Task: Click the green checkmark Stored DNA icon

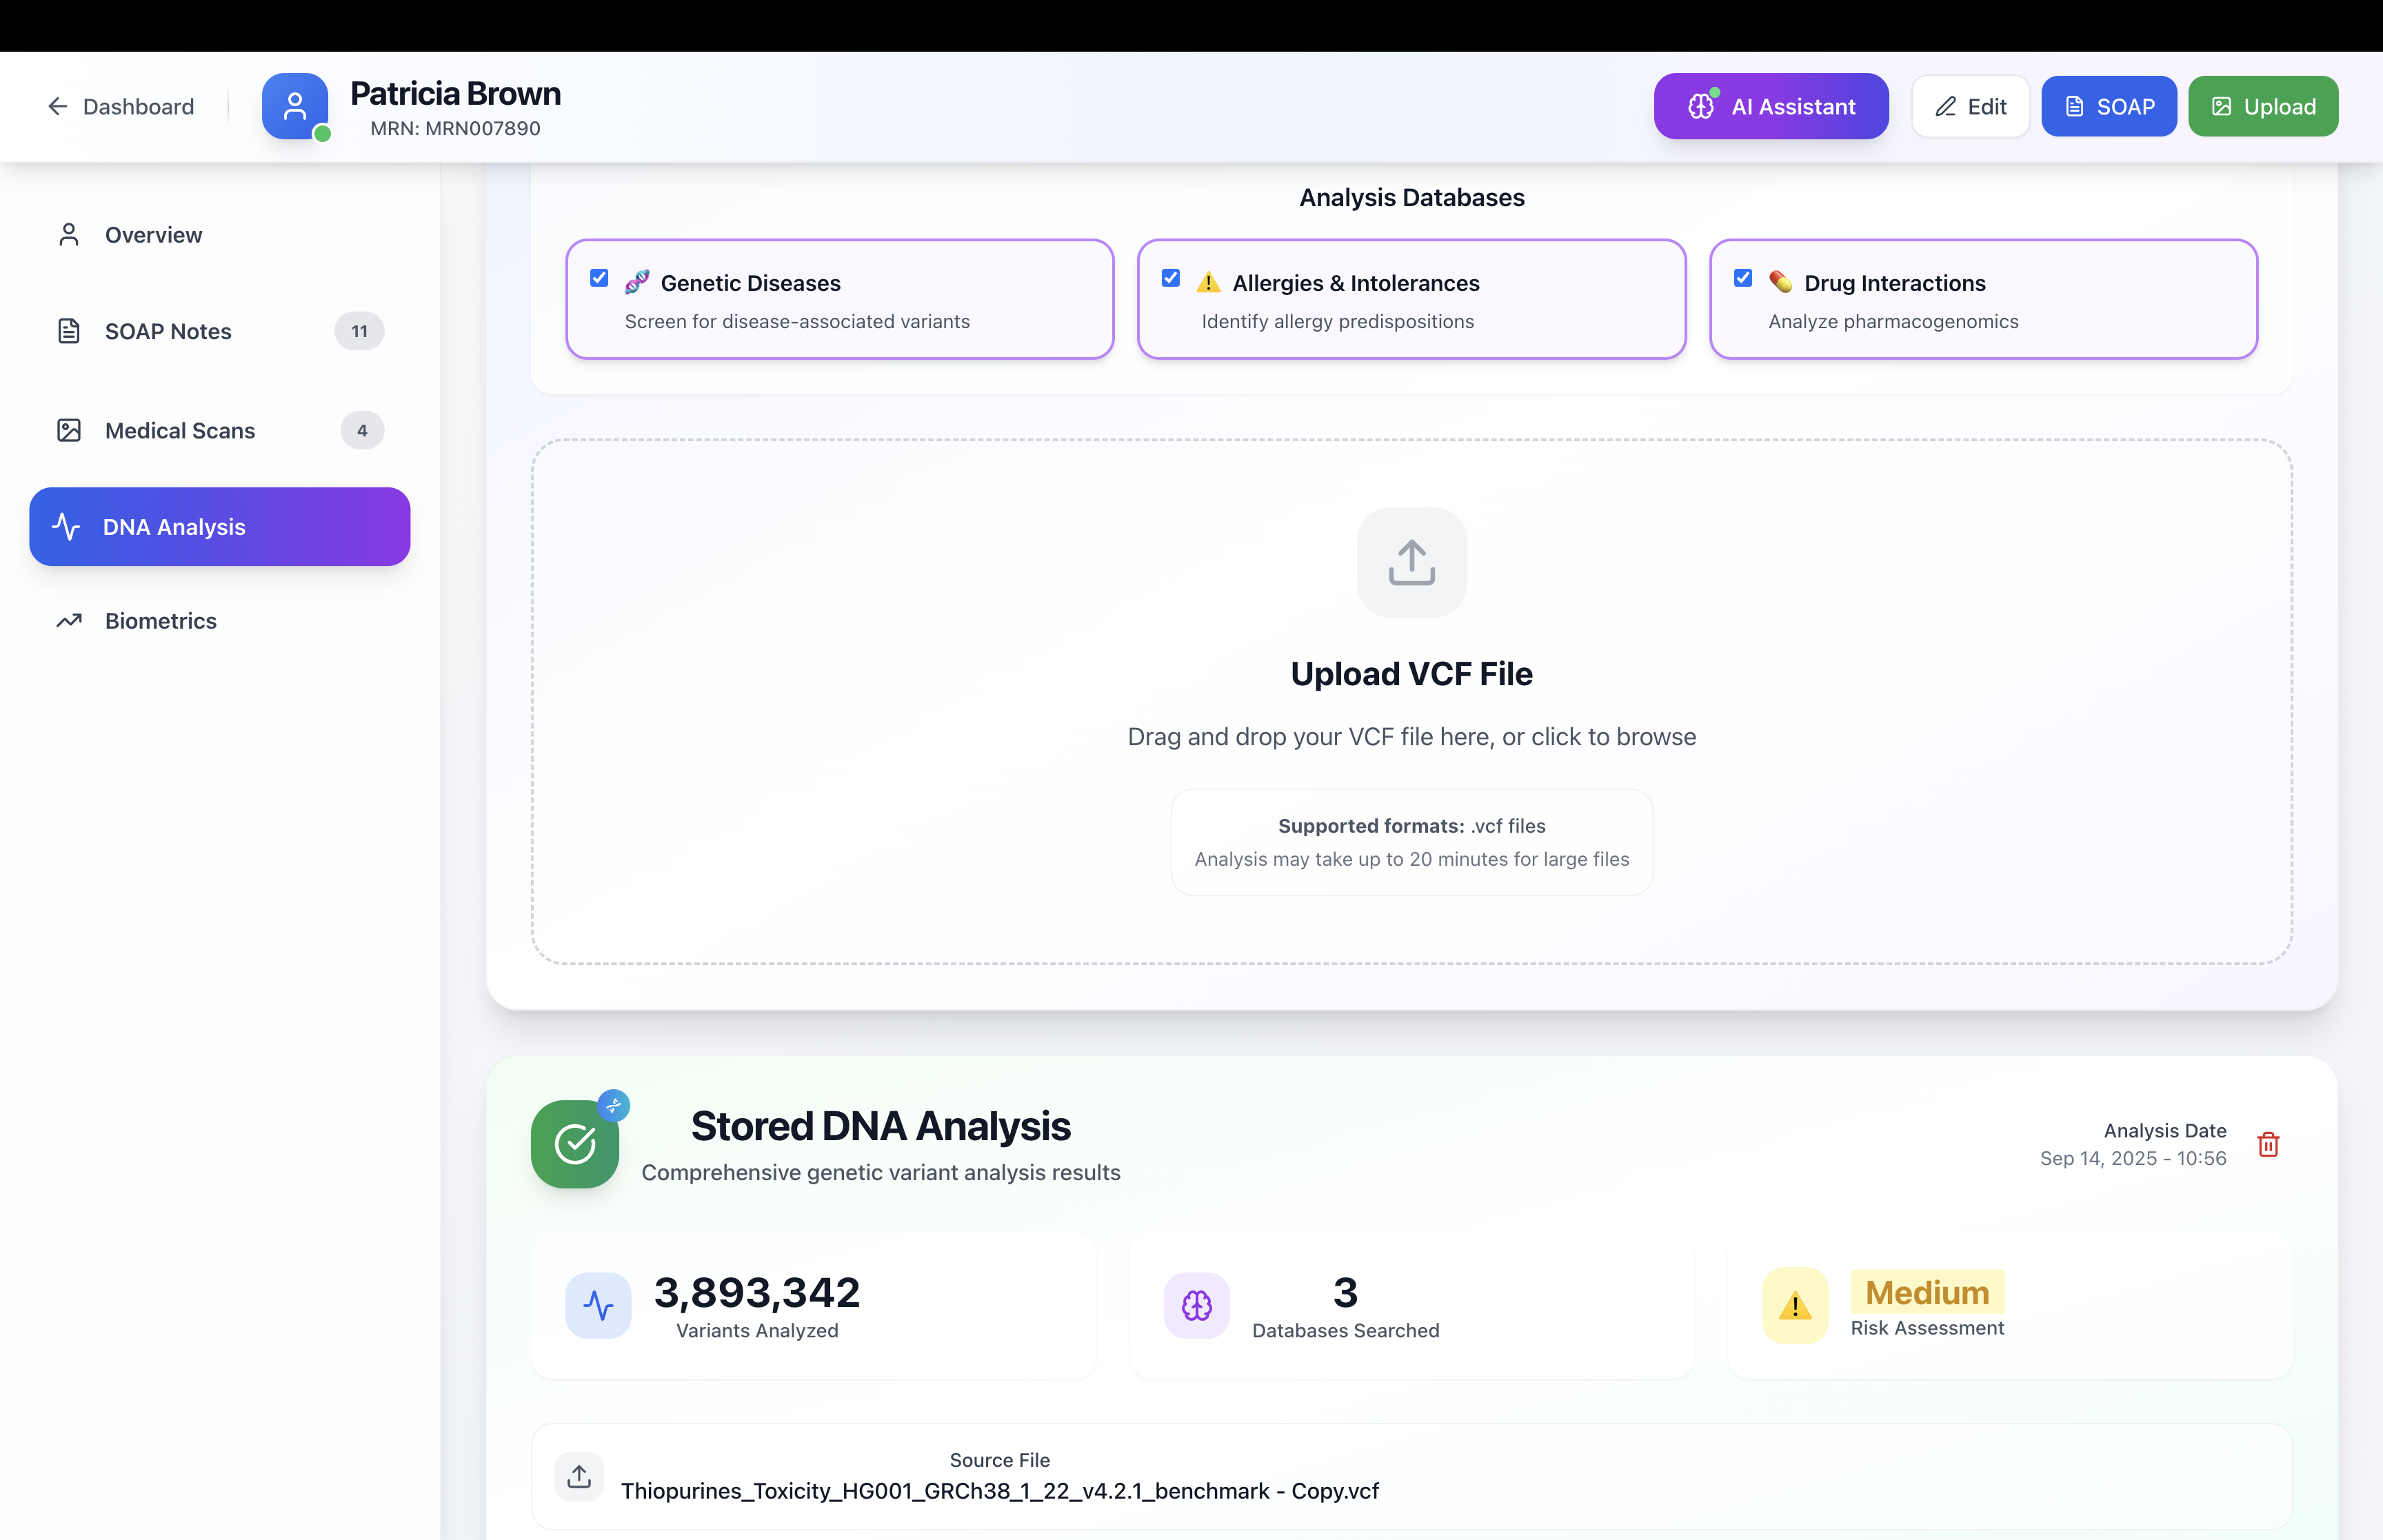Action: [575, 1144]
